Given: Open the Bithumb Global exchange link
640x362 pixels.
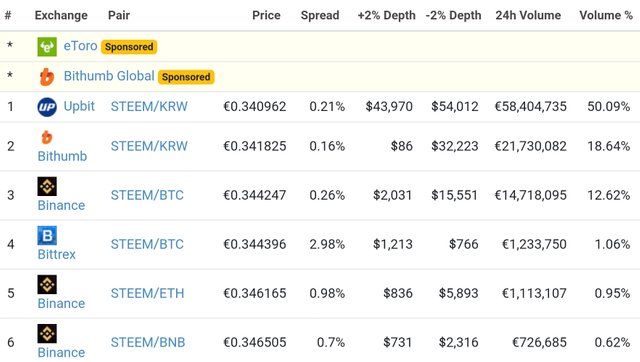Looking at the screenshot, I should coord(109,76).
